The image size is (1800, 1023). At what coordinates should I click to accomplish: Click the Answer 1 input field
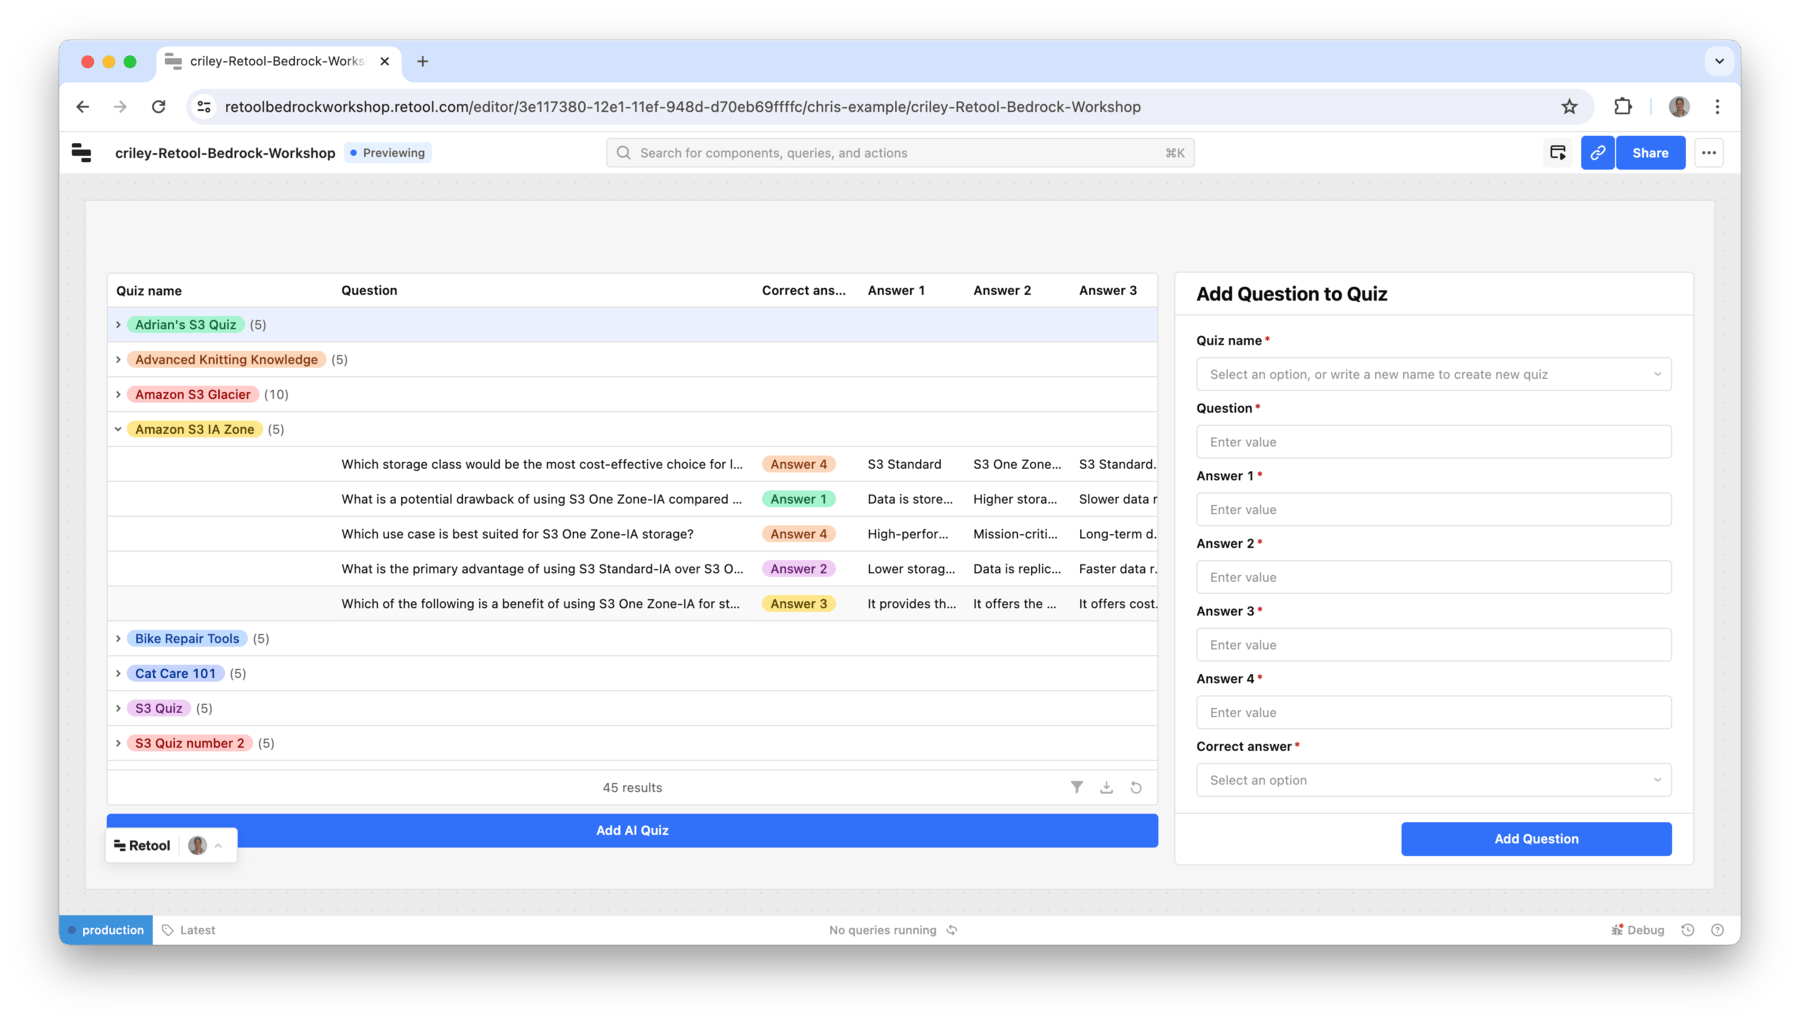pos(1433,510)
